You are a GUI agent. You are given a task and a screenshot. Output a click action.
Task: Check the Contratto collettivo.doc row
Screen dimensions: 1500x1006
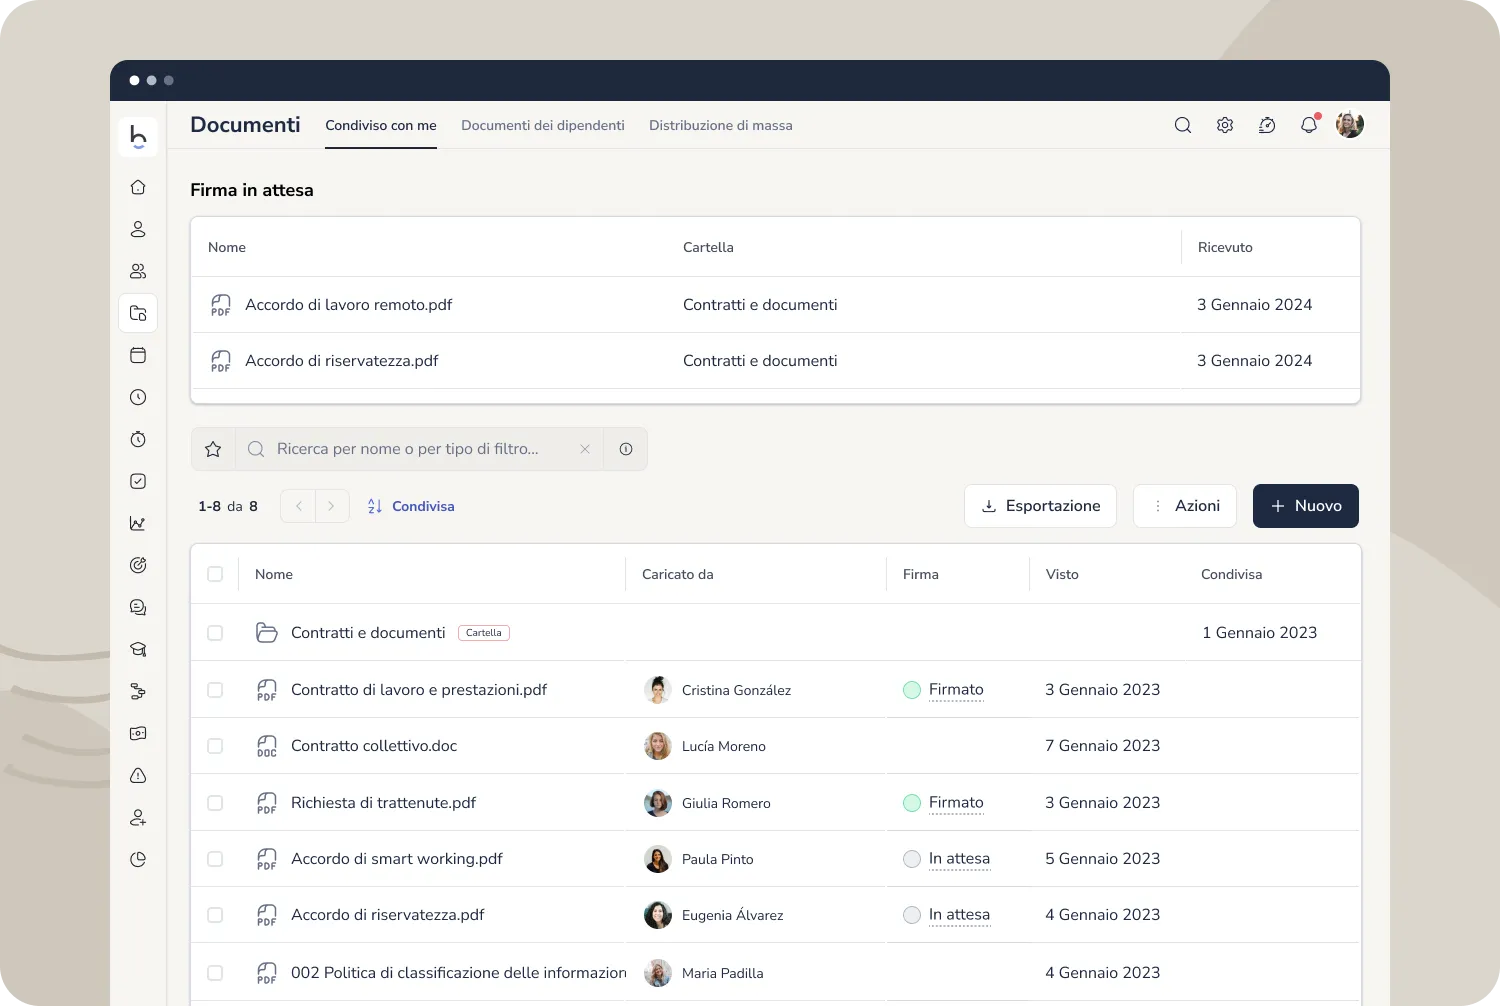pos(215,746)
